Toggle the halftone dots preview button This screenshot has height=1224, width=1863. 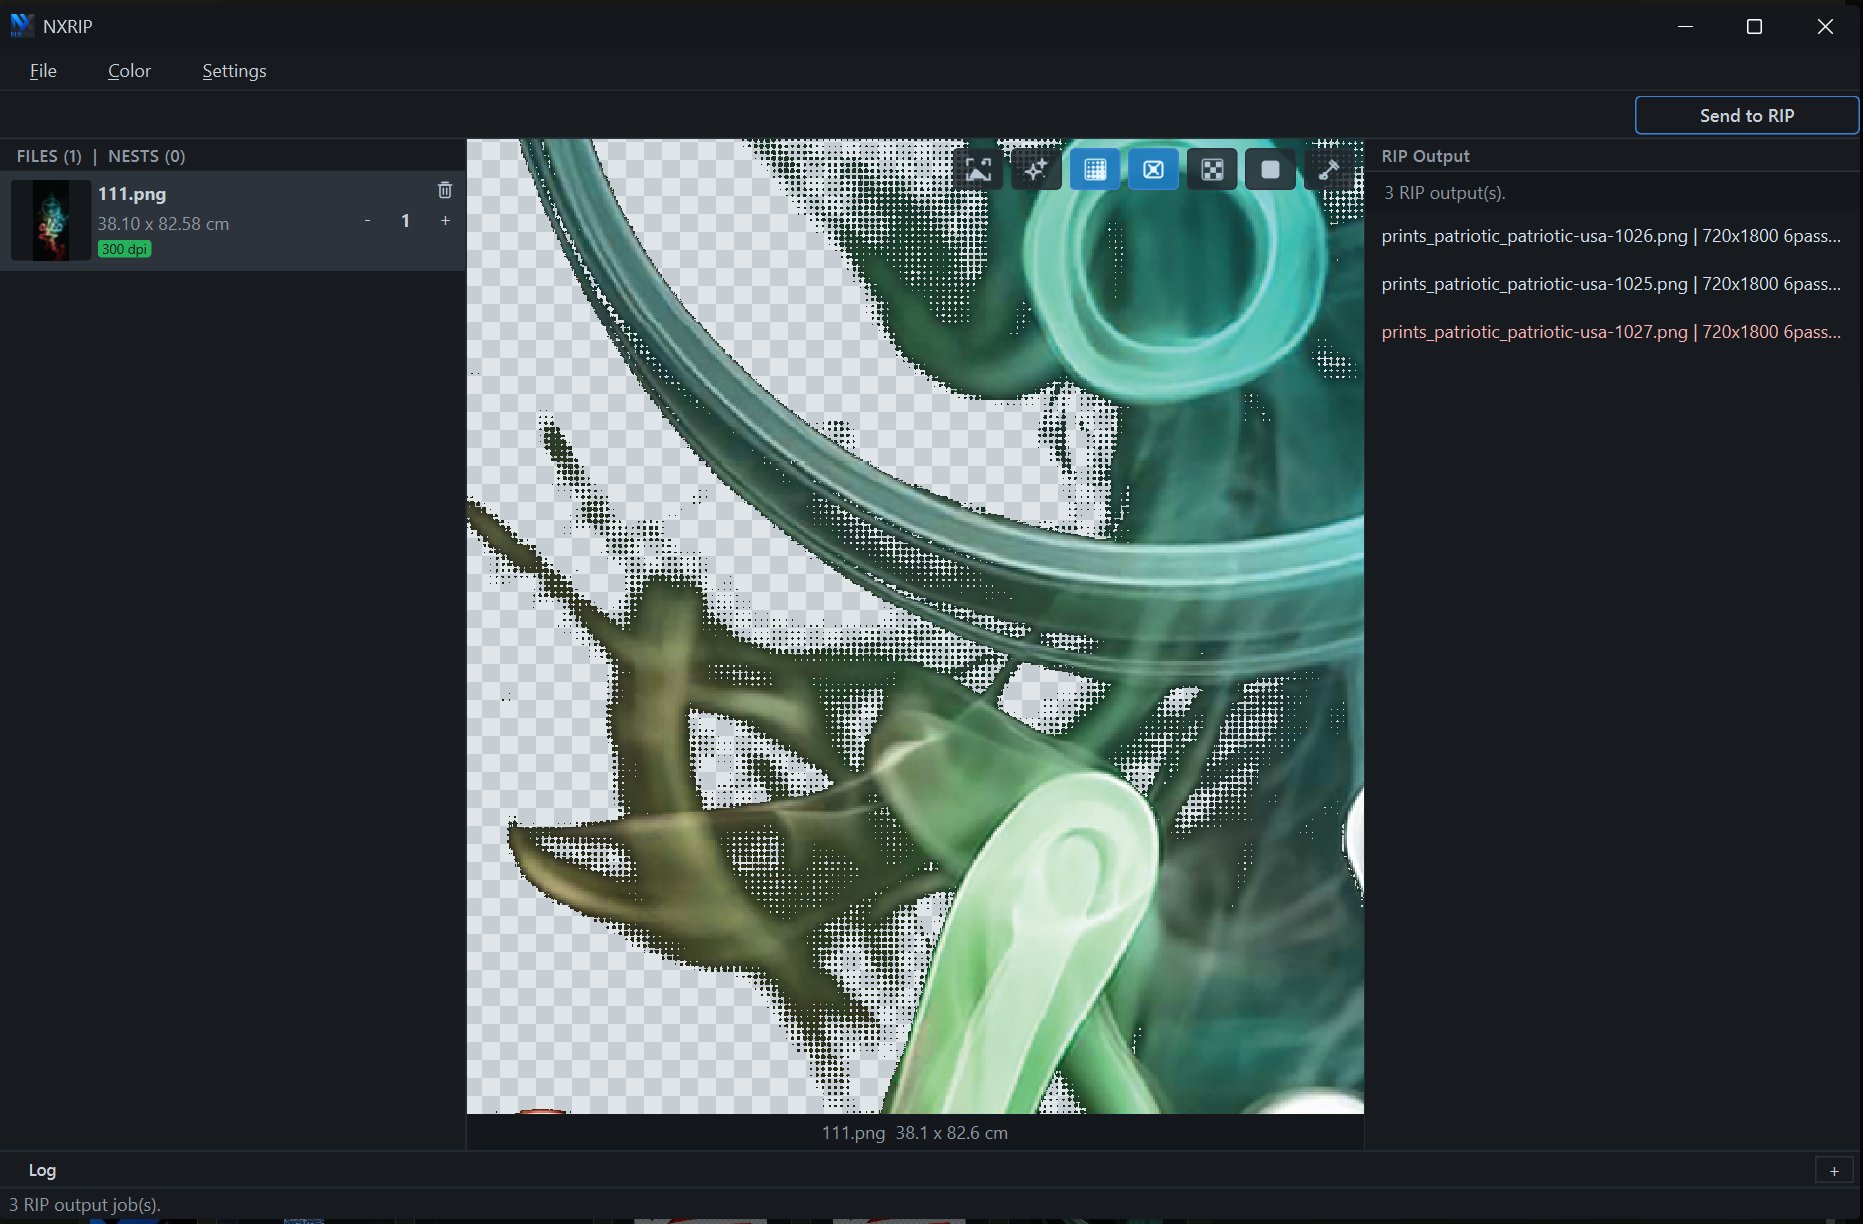click(x=1095, y=170)
